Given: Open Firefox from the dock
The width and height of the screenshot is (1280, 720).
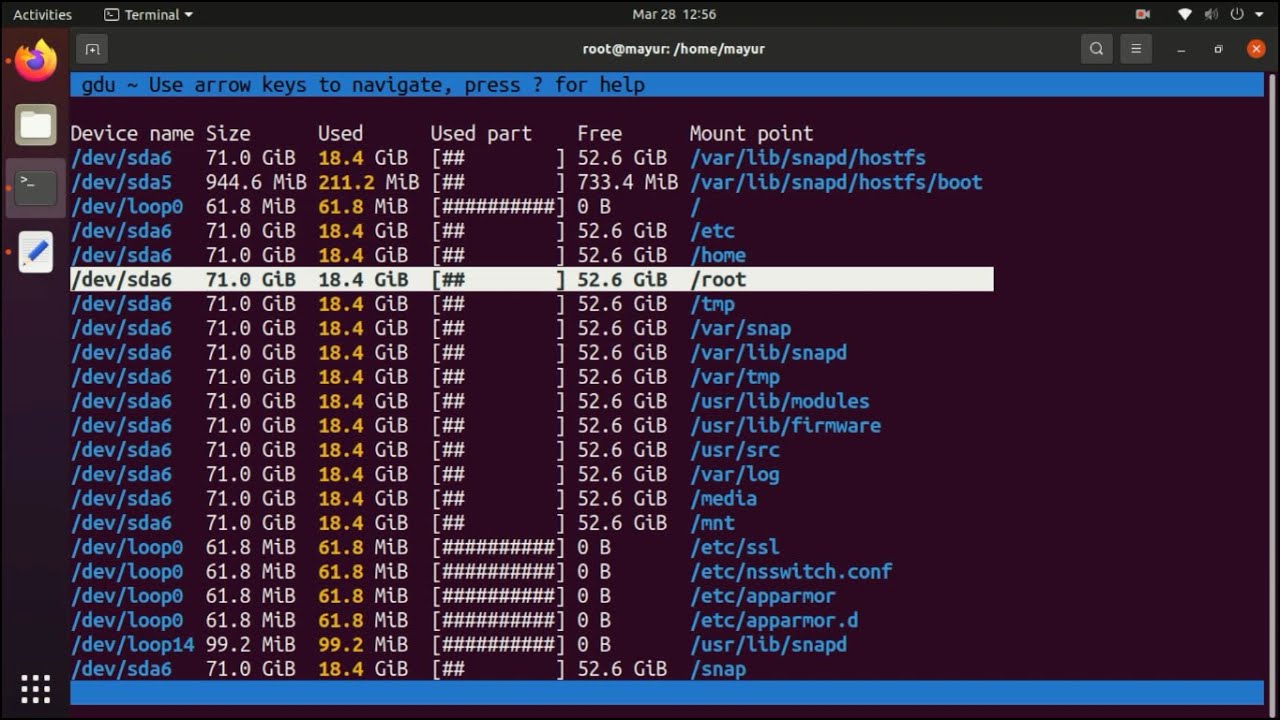Looking at the screenshot, I should (36, 60).
